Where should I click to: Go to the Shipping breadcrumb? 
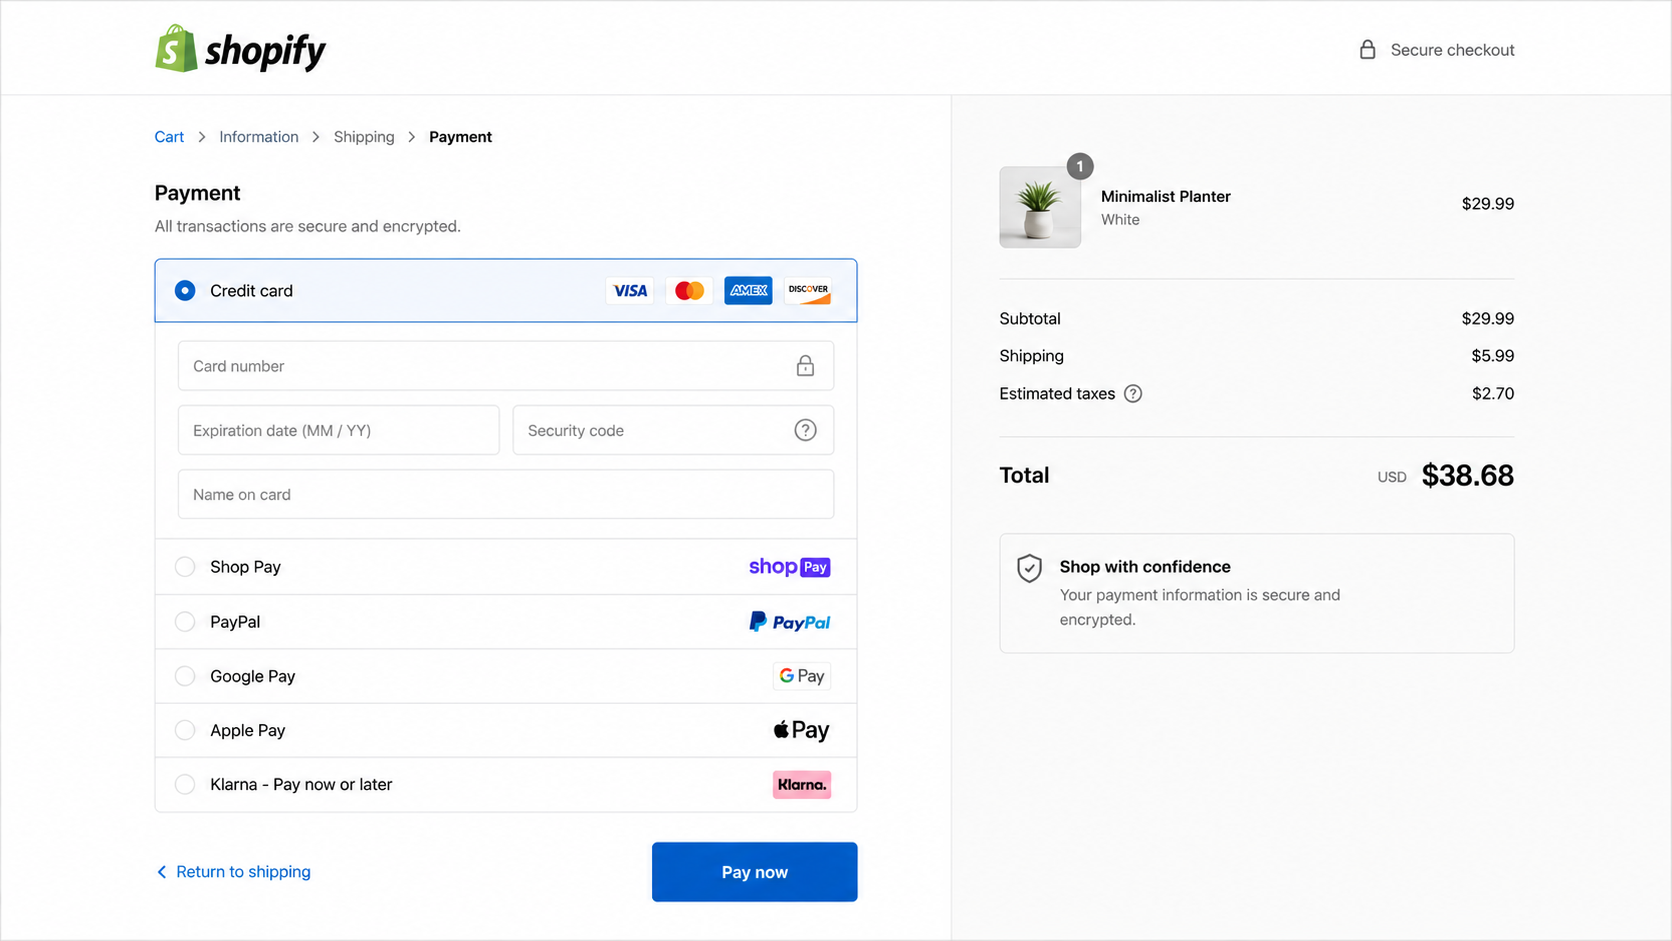point(364,137)
